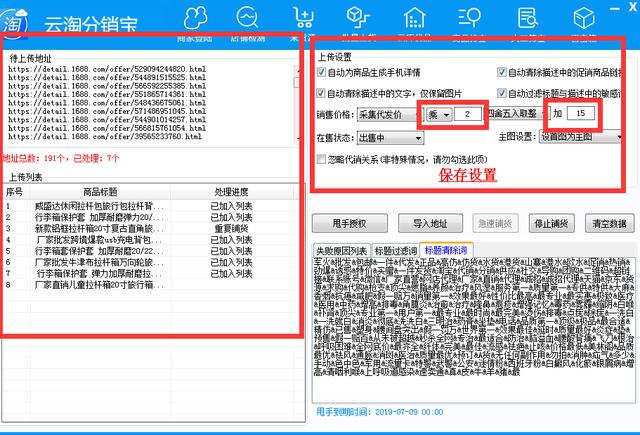Click the 商品标题 column header
The width and height of the screenshot is (640, 435).
pyautogui.click(x=100, y=192)
